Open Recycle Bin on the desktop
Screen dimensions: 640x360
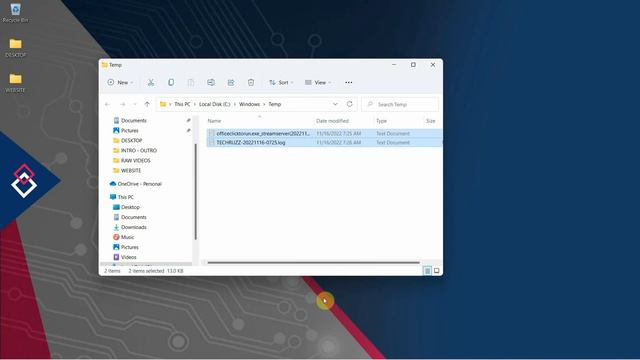(16, 13)
